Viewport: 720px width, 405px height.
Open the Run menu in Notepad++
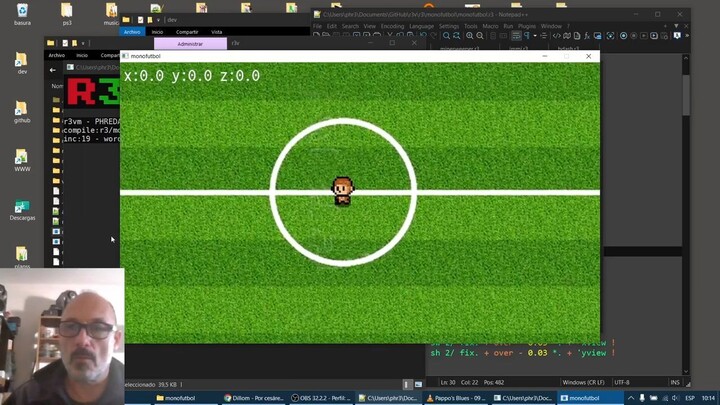[x=508, y=26]
